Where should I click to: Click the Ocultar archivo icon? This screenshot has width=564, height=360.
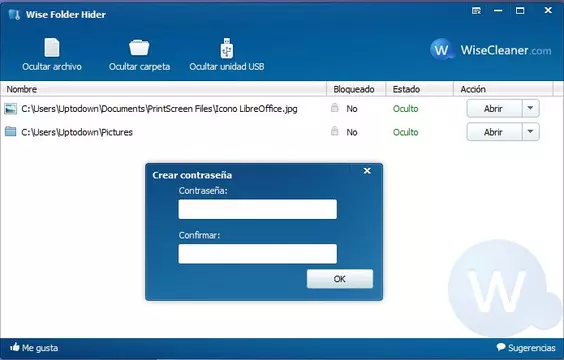52,47
